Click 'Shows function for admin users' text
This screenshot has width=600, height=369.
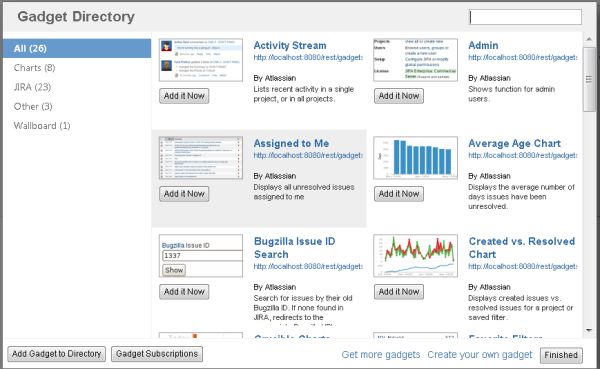point(512,94)
